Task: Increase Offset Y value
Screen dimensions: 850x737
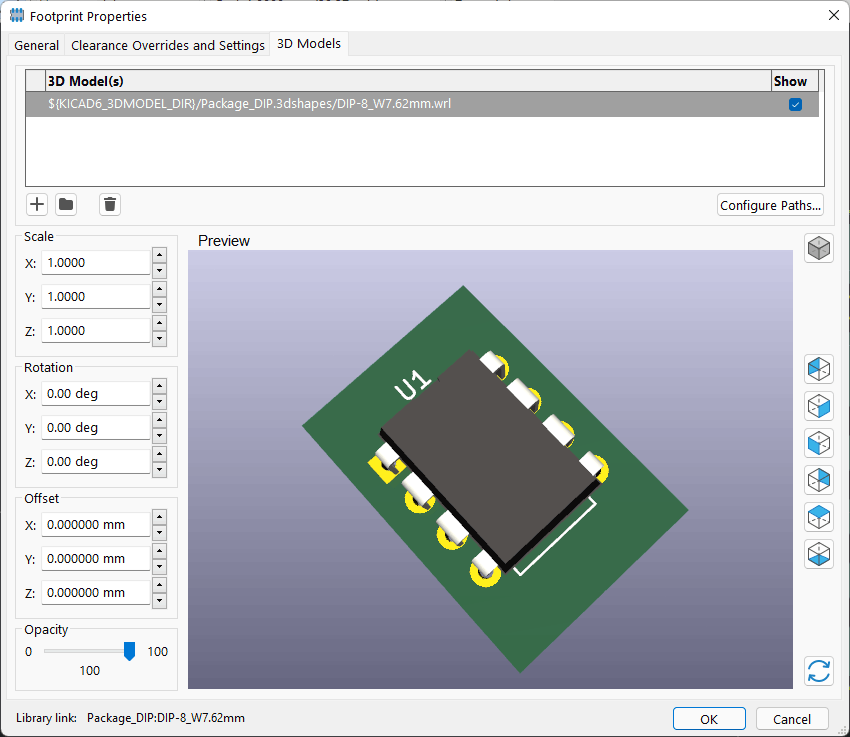Action: (159, 551)
